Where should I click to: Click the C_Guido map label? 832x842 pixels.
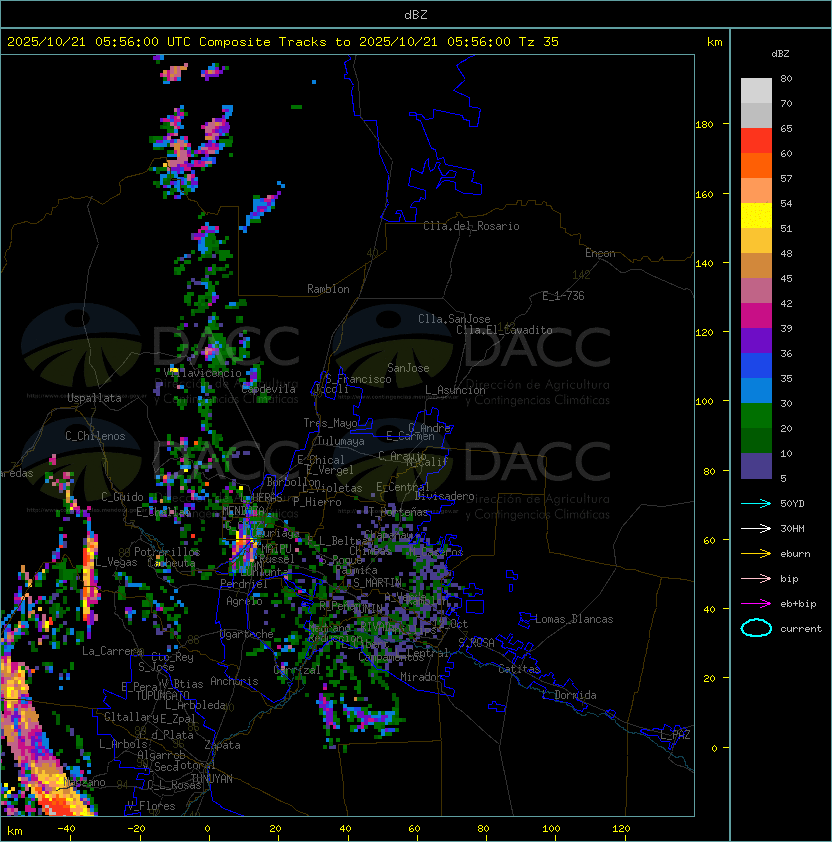122,497
